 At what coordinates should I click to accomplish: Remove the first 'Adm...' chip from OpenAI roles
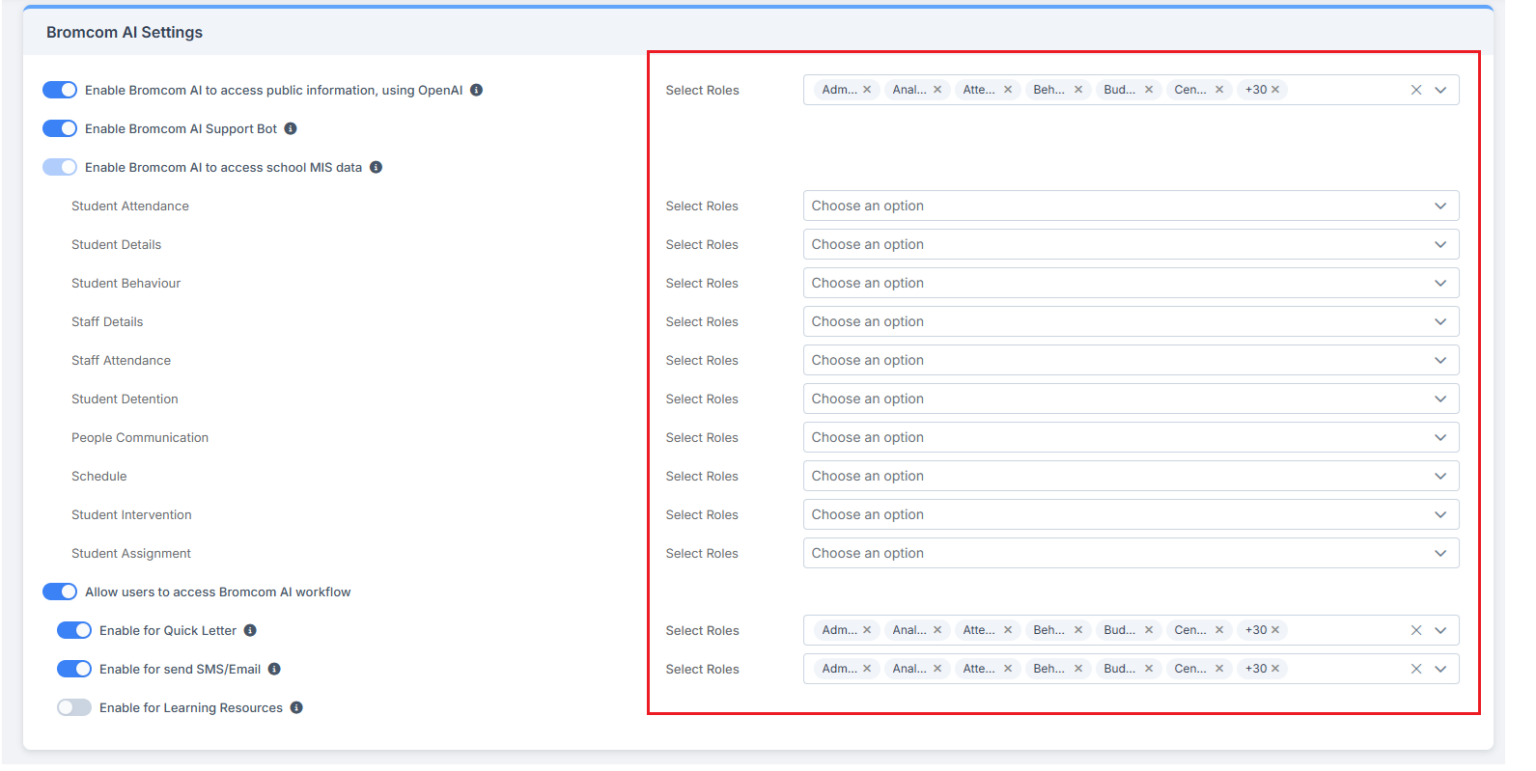click(867, 90)
